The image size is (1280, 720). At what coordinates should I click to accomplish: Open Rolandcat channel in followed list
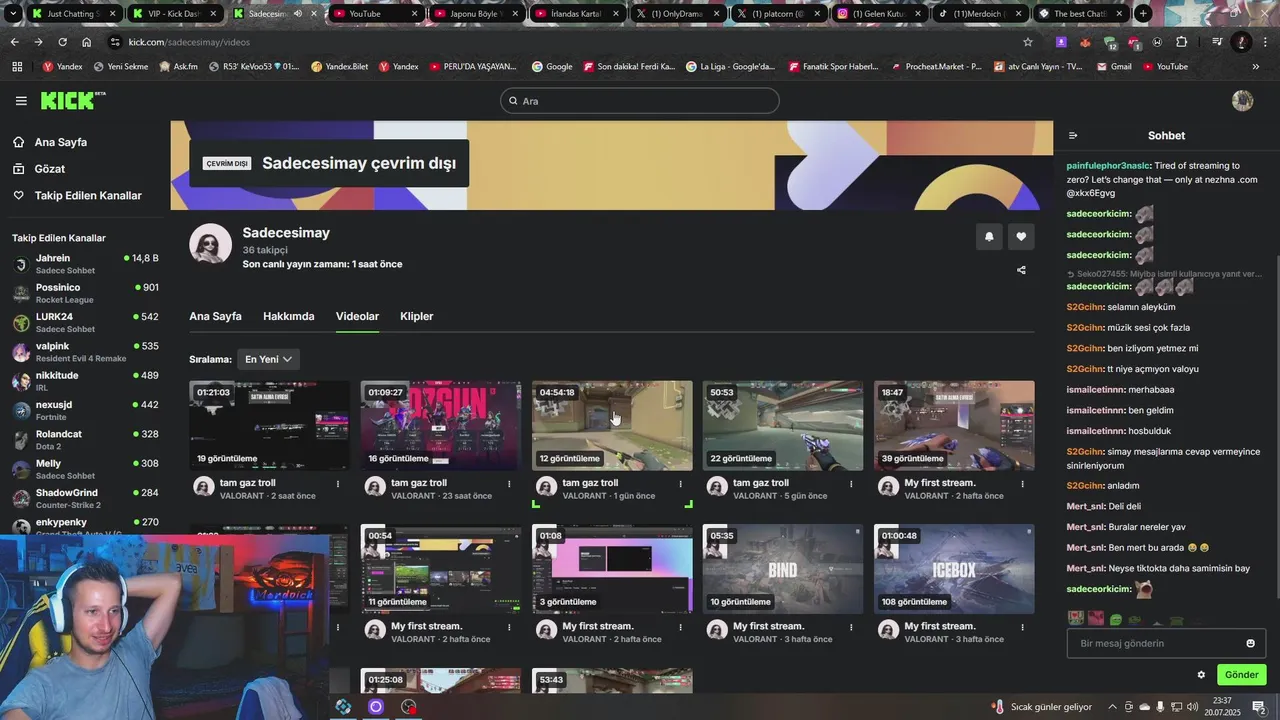pyautogui.click(x=85, y=440)
